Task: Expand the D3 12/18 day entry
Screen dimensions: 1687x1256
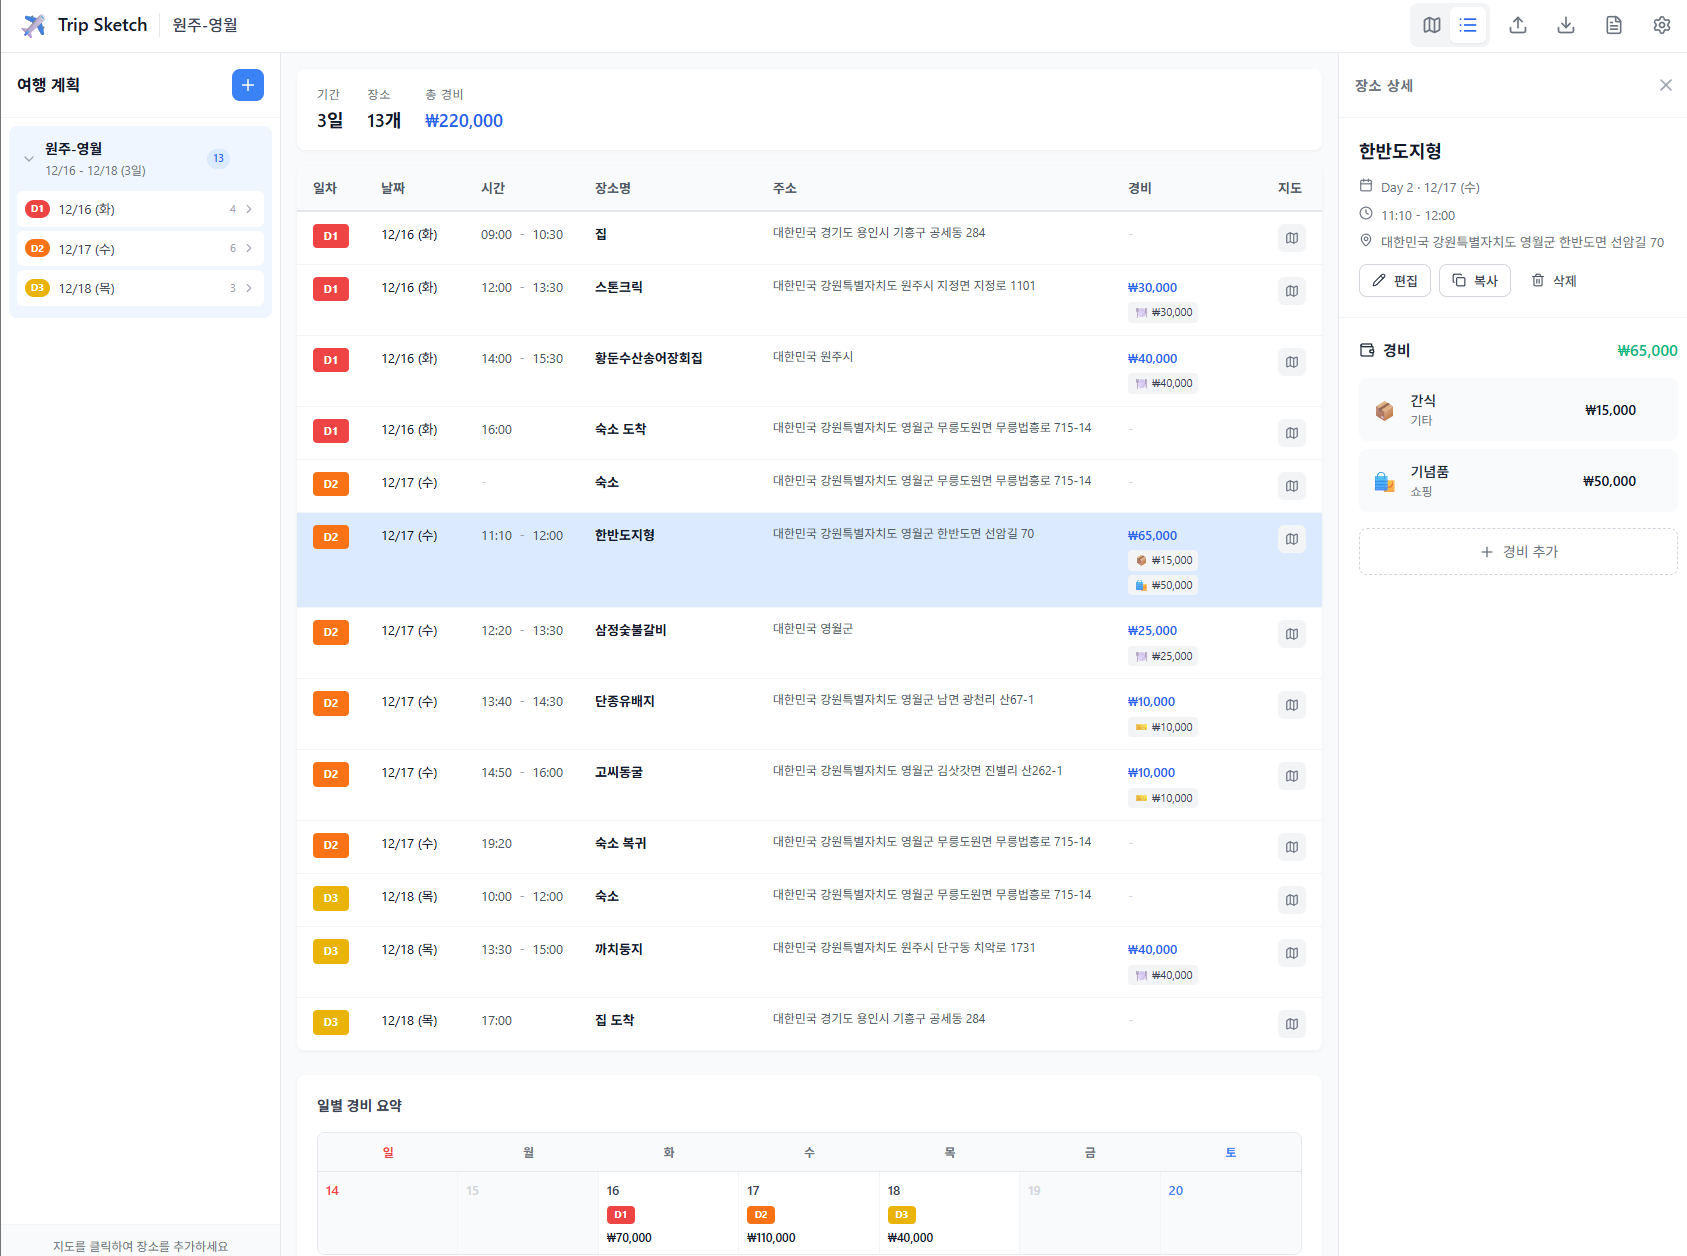Action: (139, 288)
